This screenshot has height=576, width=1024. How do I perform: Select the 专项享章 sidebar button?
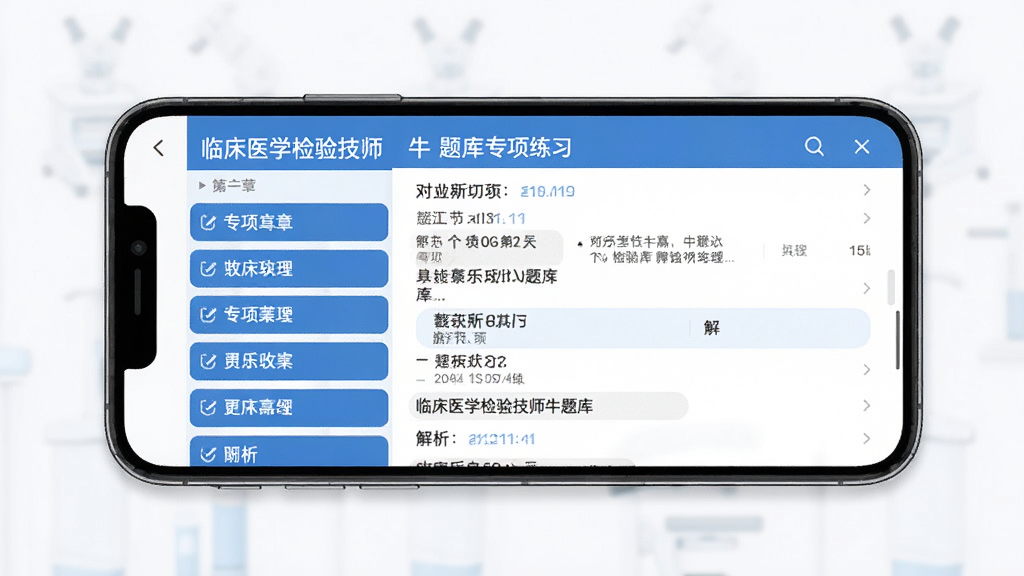289,222
